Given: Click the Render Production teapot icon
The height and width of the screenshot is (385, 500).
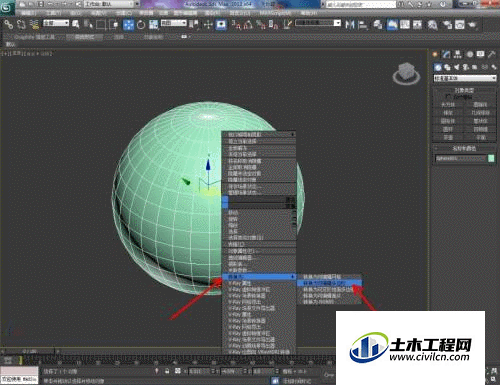Looking at the screenshot, I should pyautogui.click(x=472, y=25).
